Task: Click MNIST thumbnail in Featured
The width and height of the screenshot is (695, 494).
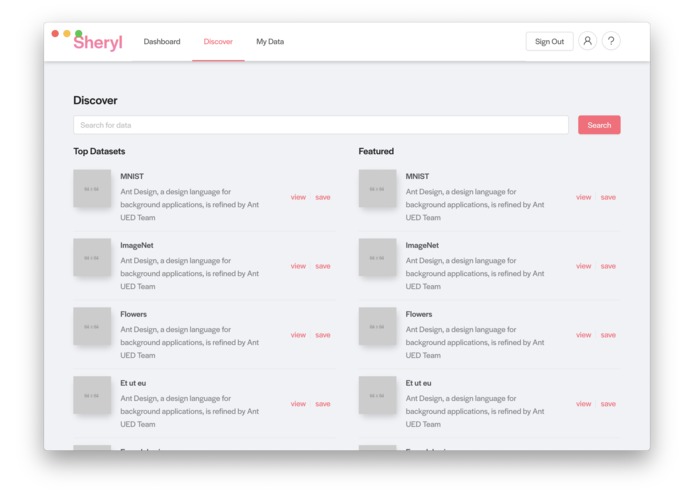Action: (x=377, y=188)
